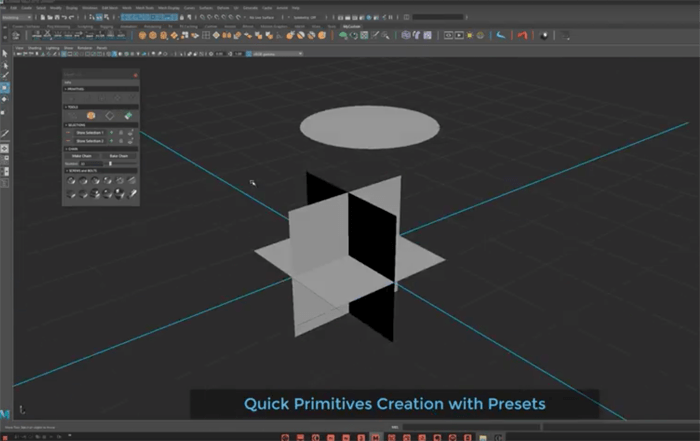Click the green eraser icon in Tools section

(x=129, y=115)
